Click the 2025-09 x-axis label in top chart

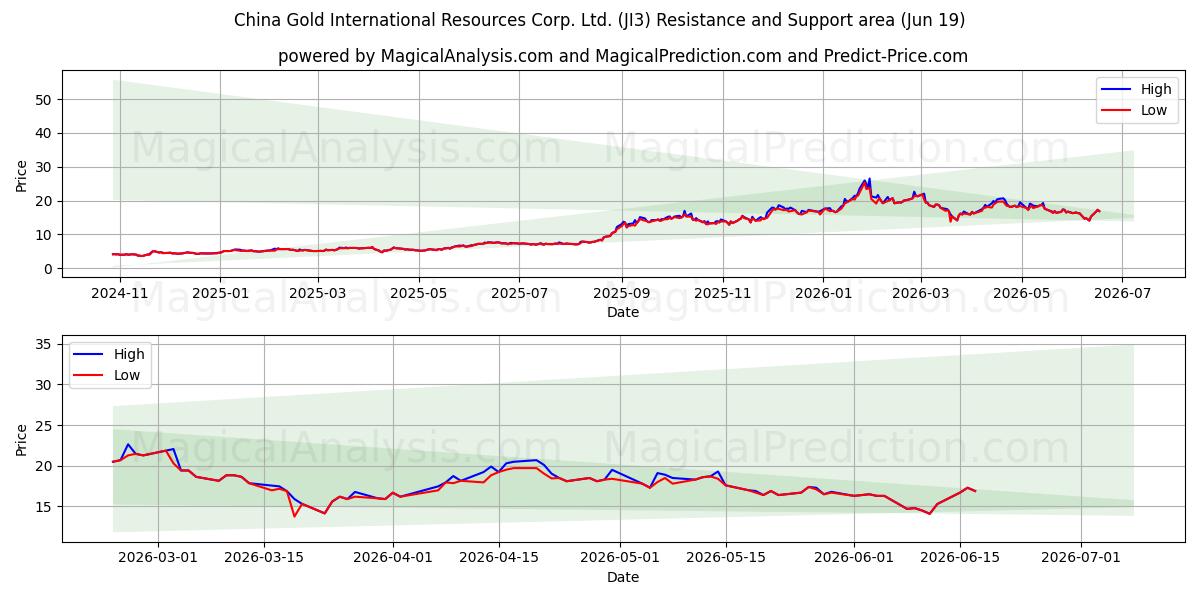(x=622, y=294)
